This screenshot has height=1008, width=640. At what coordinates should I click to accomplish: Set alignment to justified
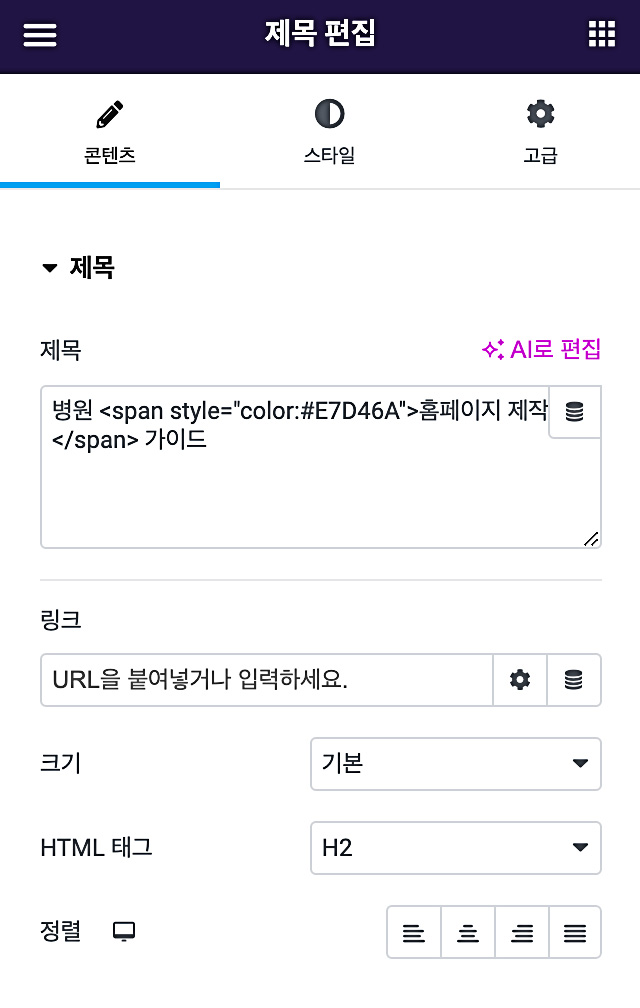(575, 932)
